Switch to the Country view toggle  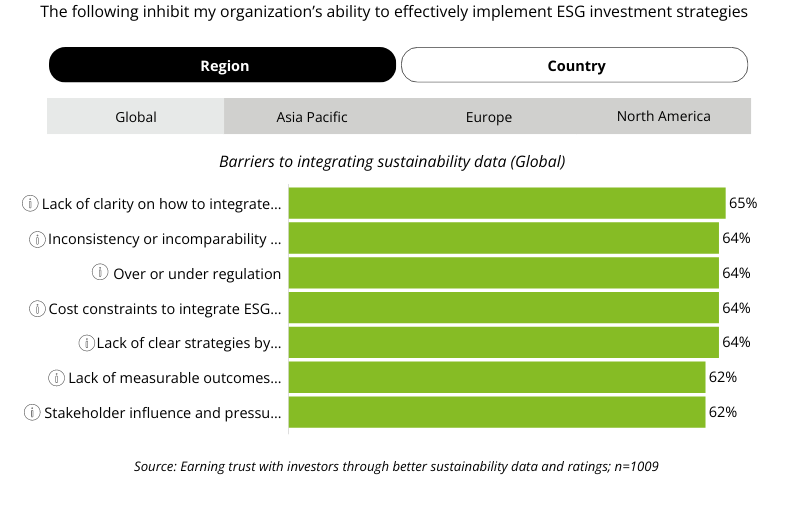[x=575, y=66]
